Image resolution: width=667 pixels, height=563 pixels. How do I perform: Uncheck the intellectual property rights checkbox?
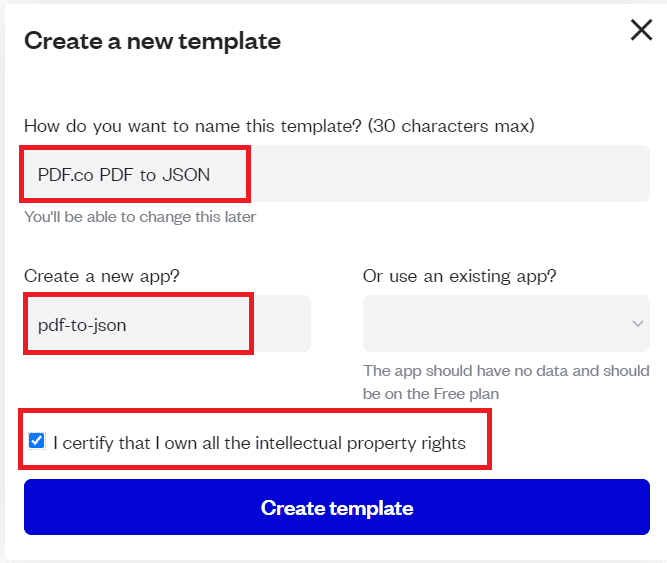click(37, 441)
